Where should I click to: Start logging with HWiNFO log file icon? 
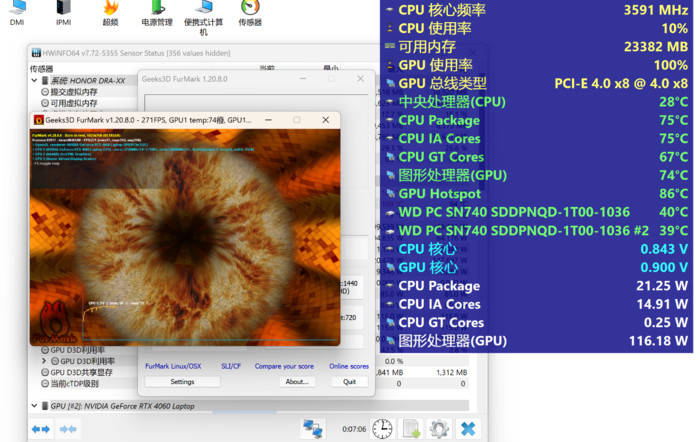point(411,429)
